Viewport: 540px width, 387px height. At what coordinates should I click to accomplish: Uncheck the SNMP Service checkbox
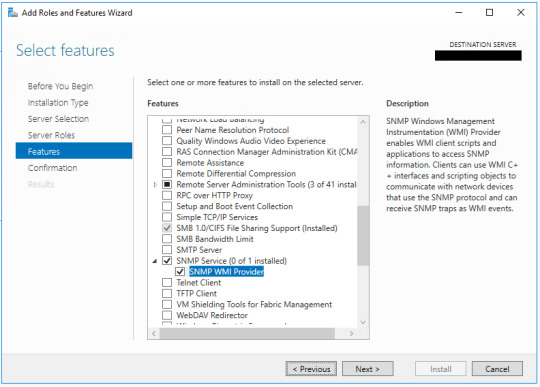tap(167, 261)
